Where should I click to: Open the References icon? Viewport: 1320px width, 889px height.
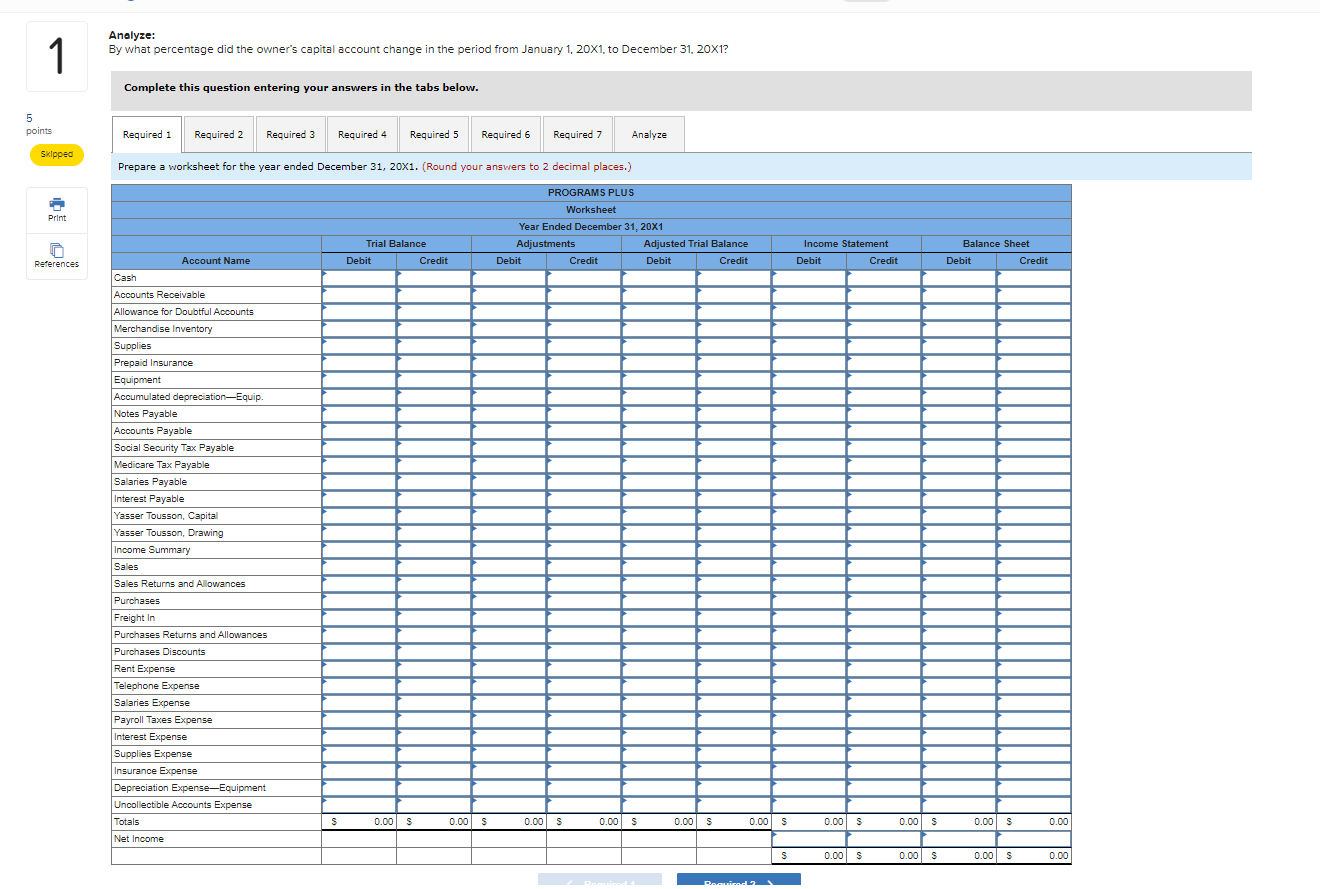click(x=57, y=256)
